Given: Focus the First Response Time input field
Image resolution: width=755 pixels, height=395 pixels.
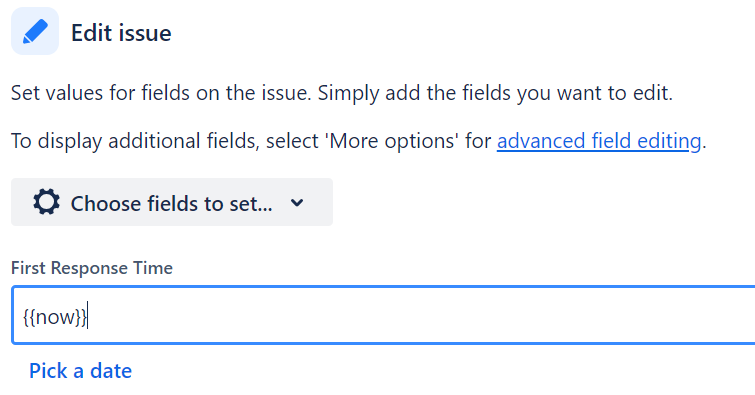Looking at the screenshot, I should click(x=384, y=315).
